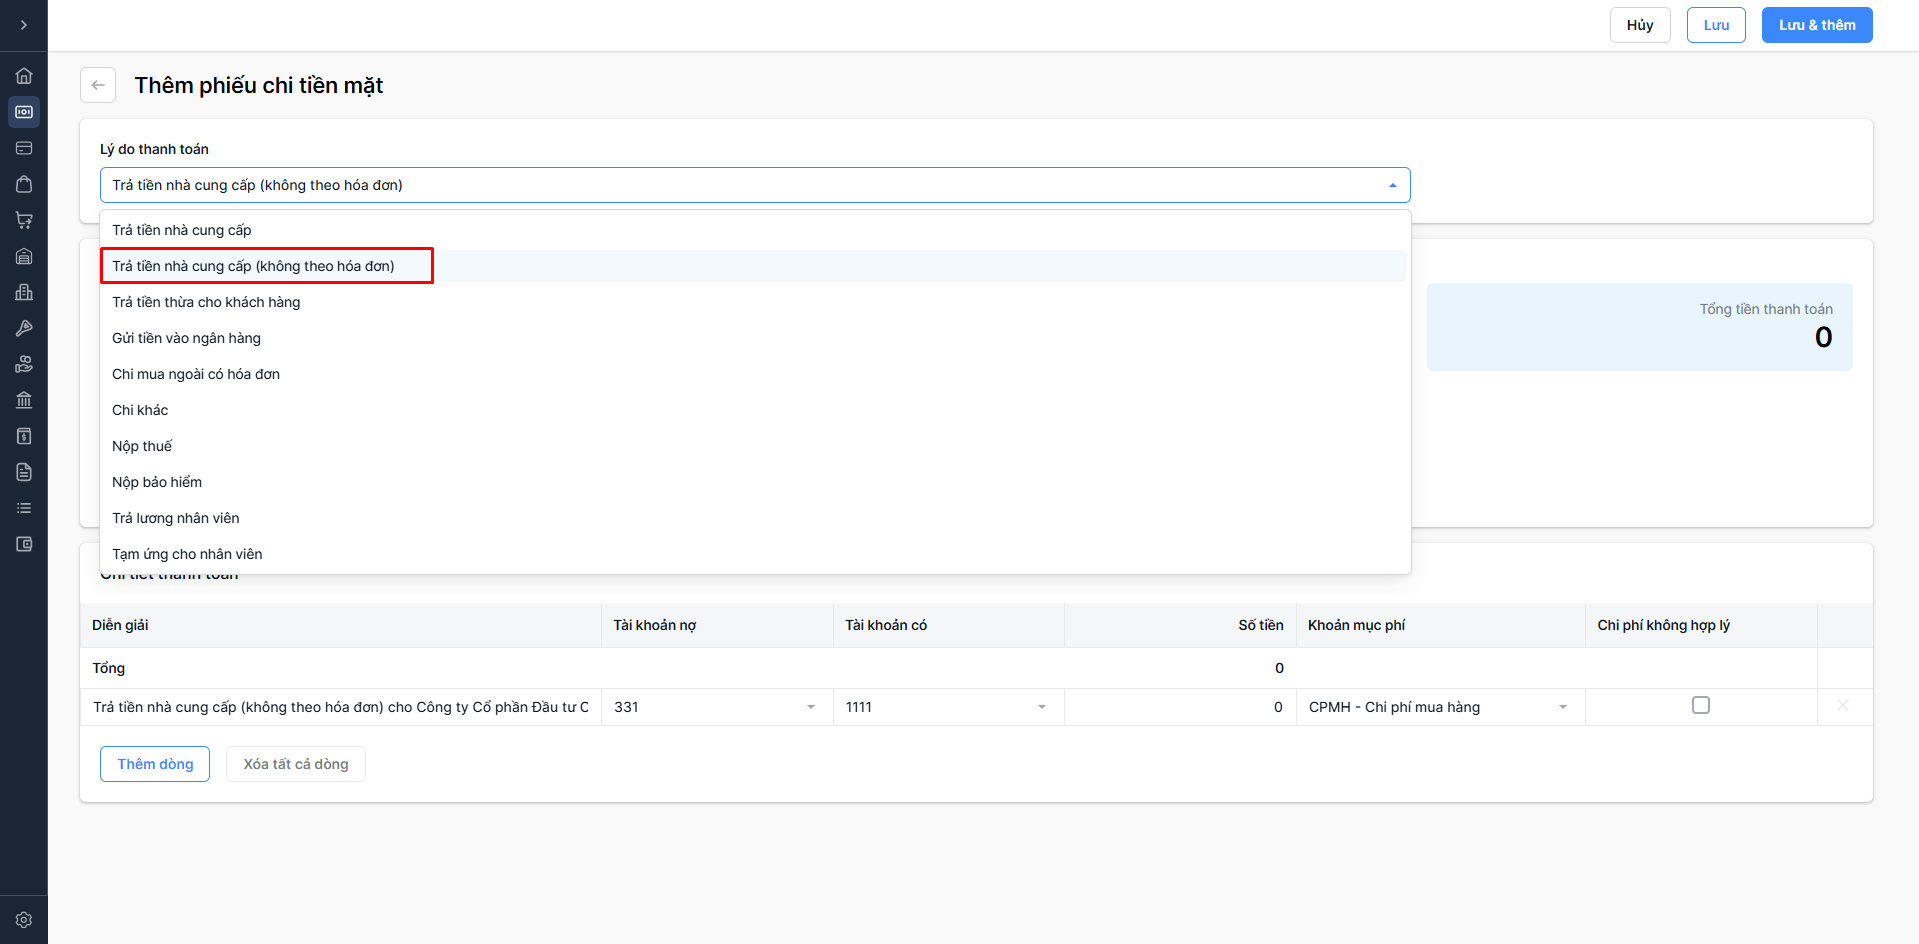Click the settings gear icon
Screen dimensions: 1919x944
[x=24, y=920]
